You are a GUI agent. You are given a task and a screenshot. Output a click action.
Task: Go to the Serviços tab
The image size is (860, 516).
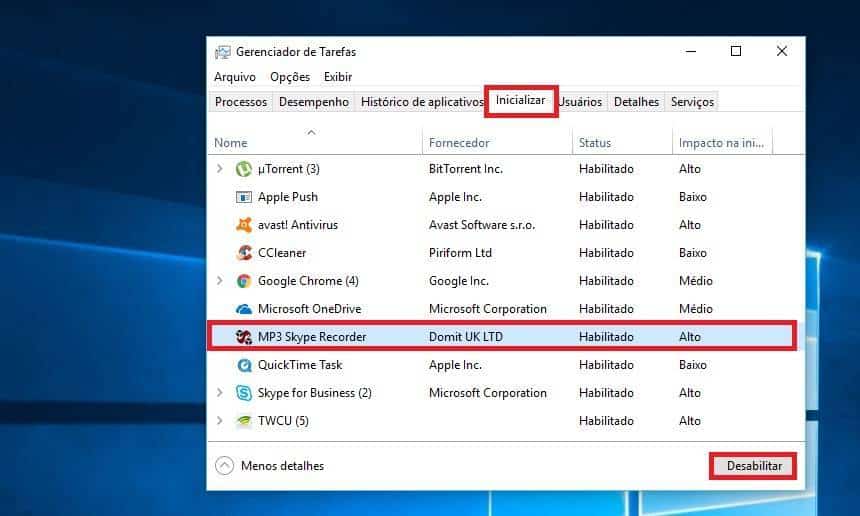click(692, 102)
